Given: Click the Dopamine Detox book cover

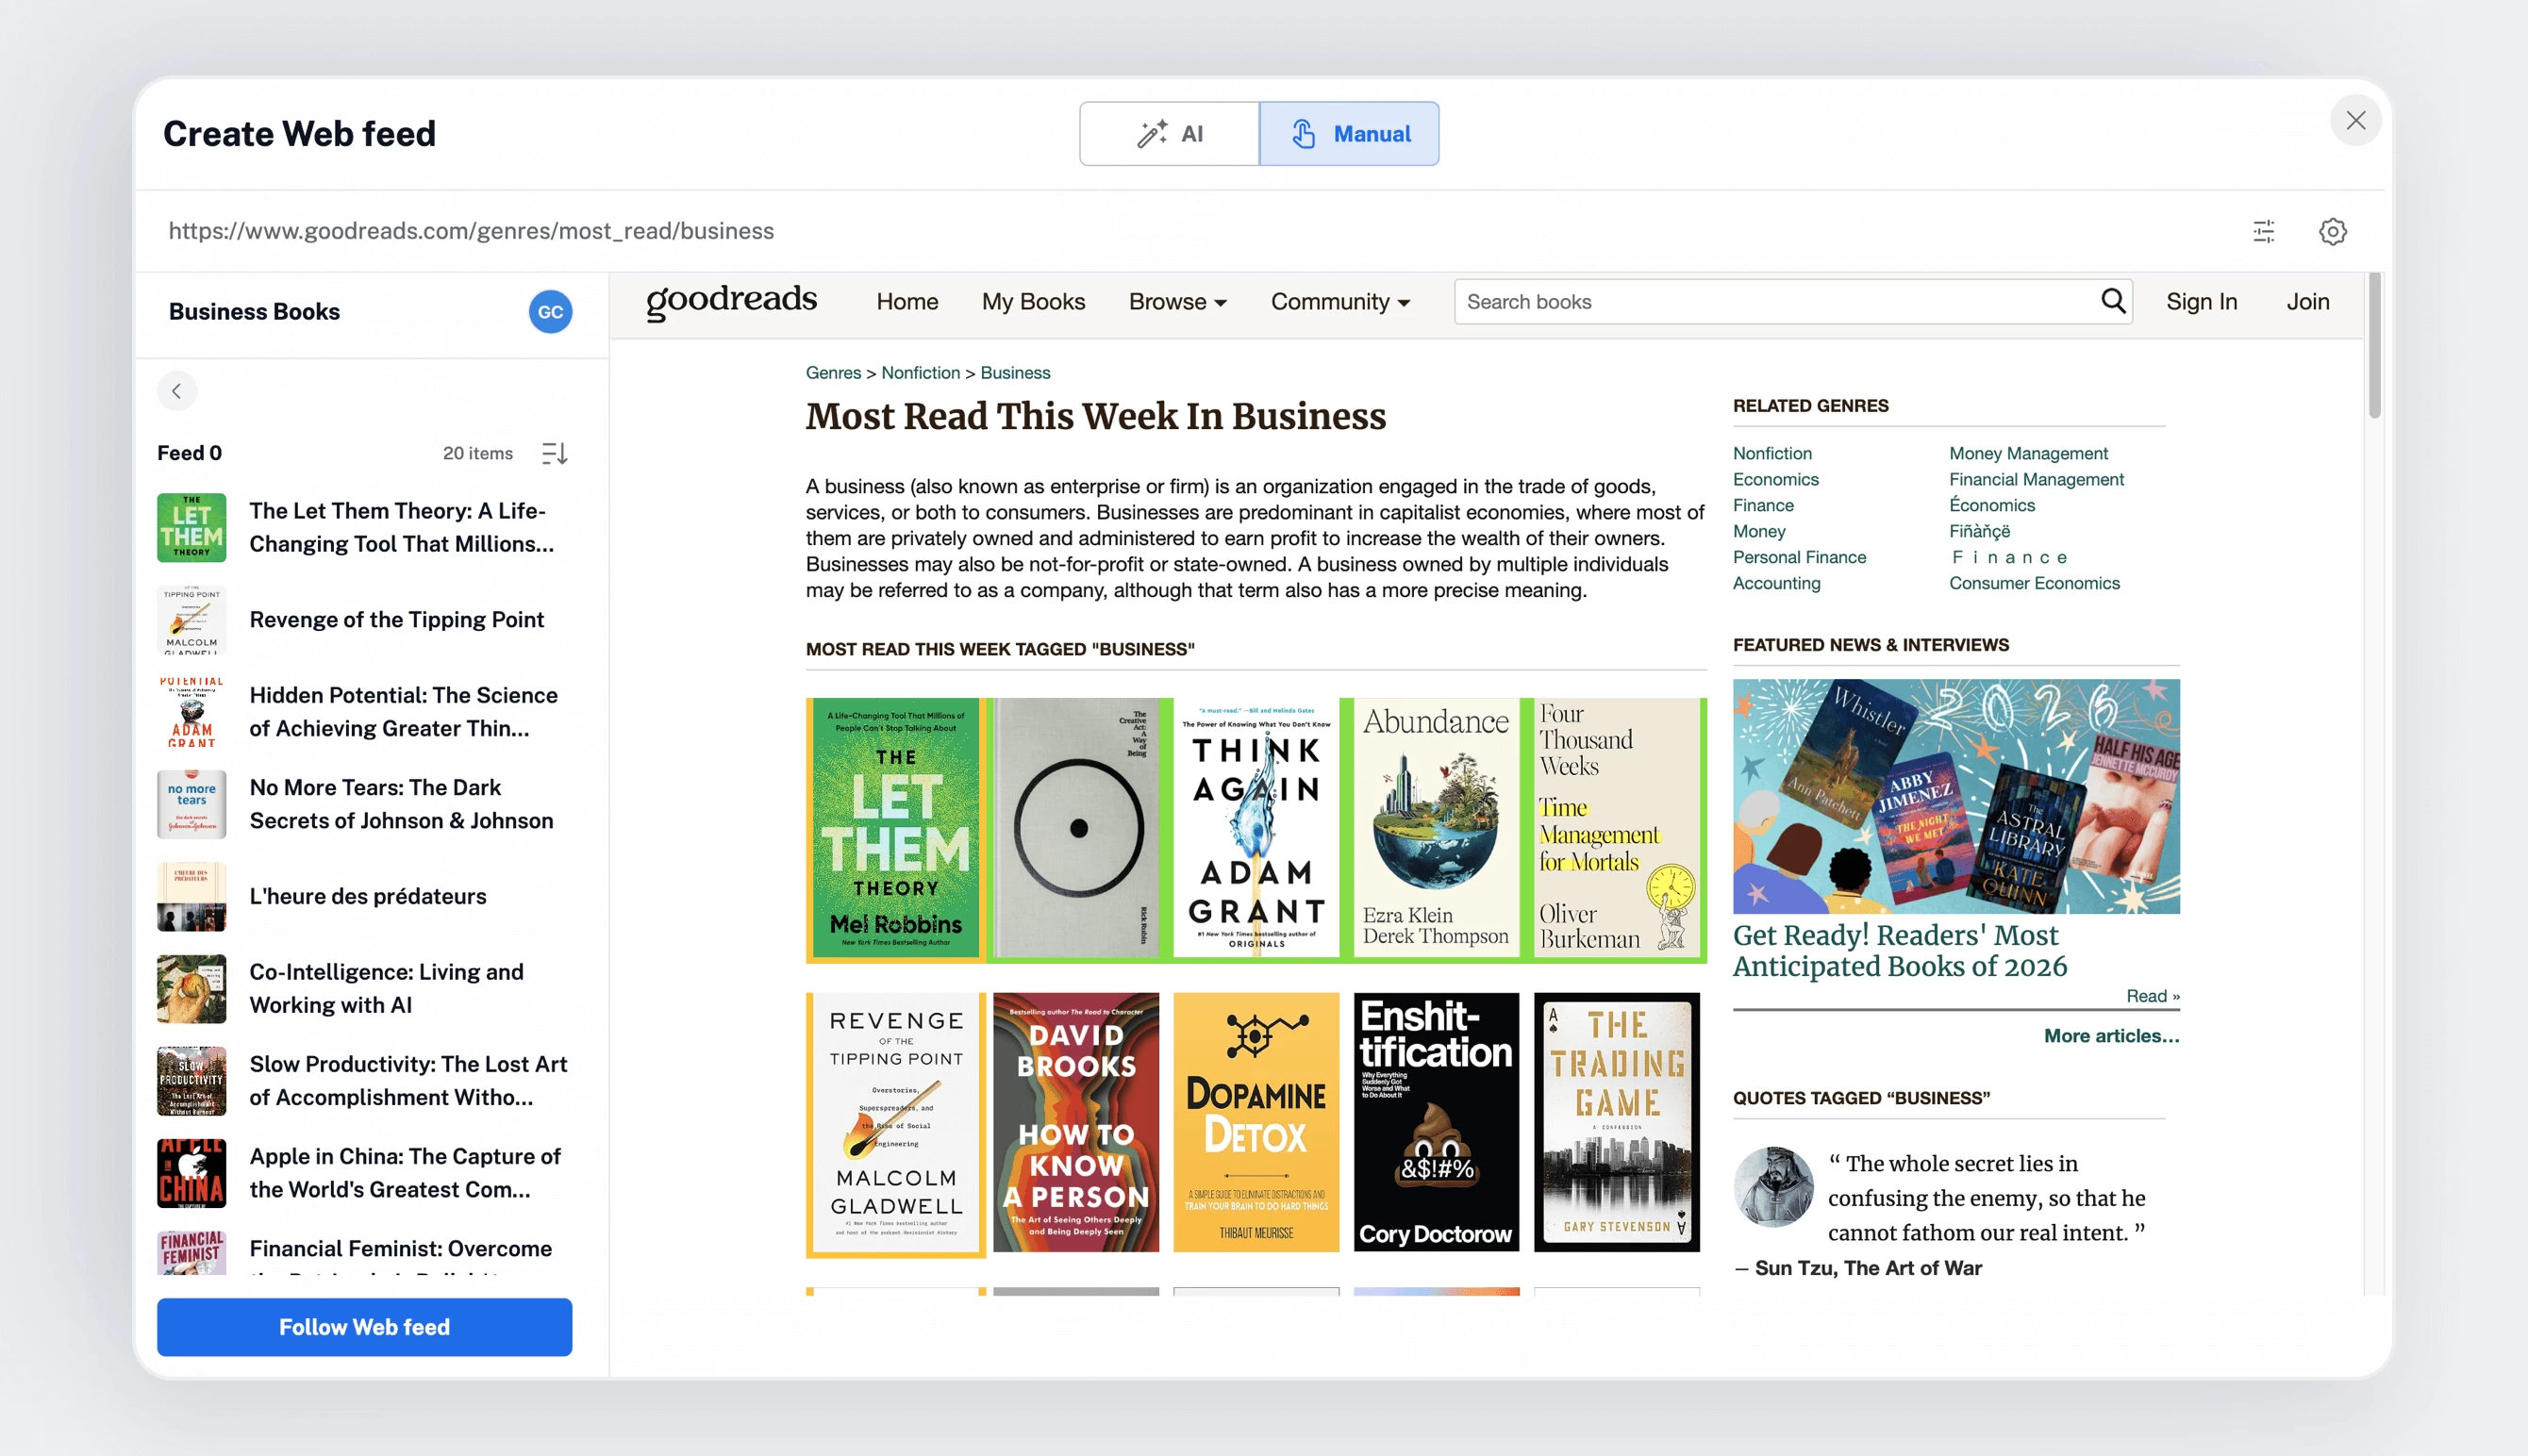Looking at the screenshot, I should pyautogui.click(x=1256, y=1122).
